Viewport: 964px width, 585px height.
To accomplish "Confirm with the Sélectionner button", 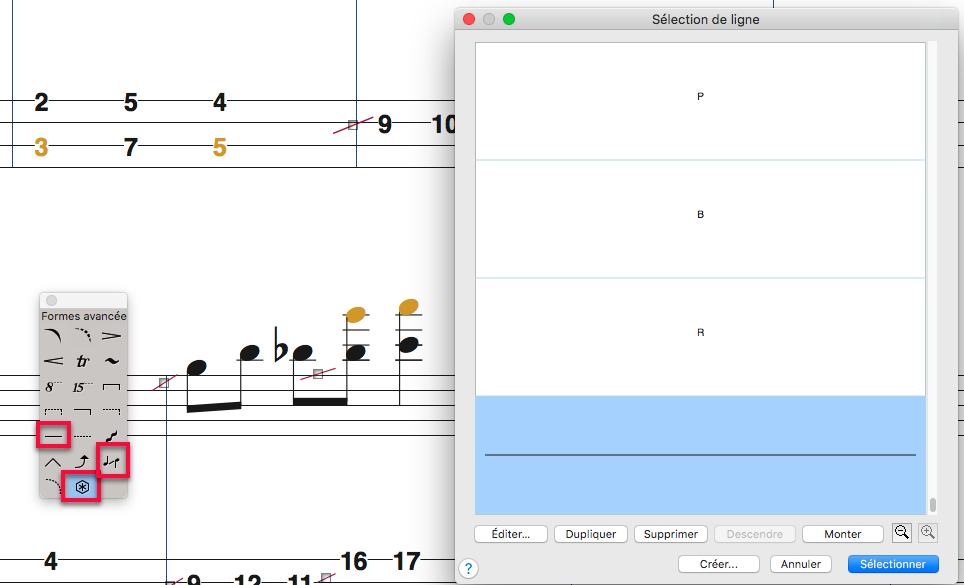I will pyautogui.click(x=892, y=564).
